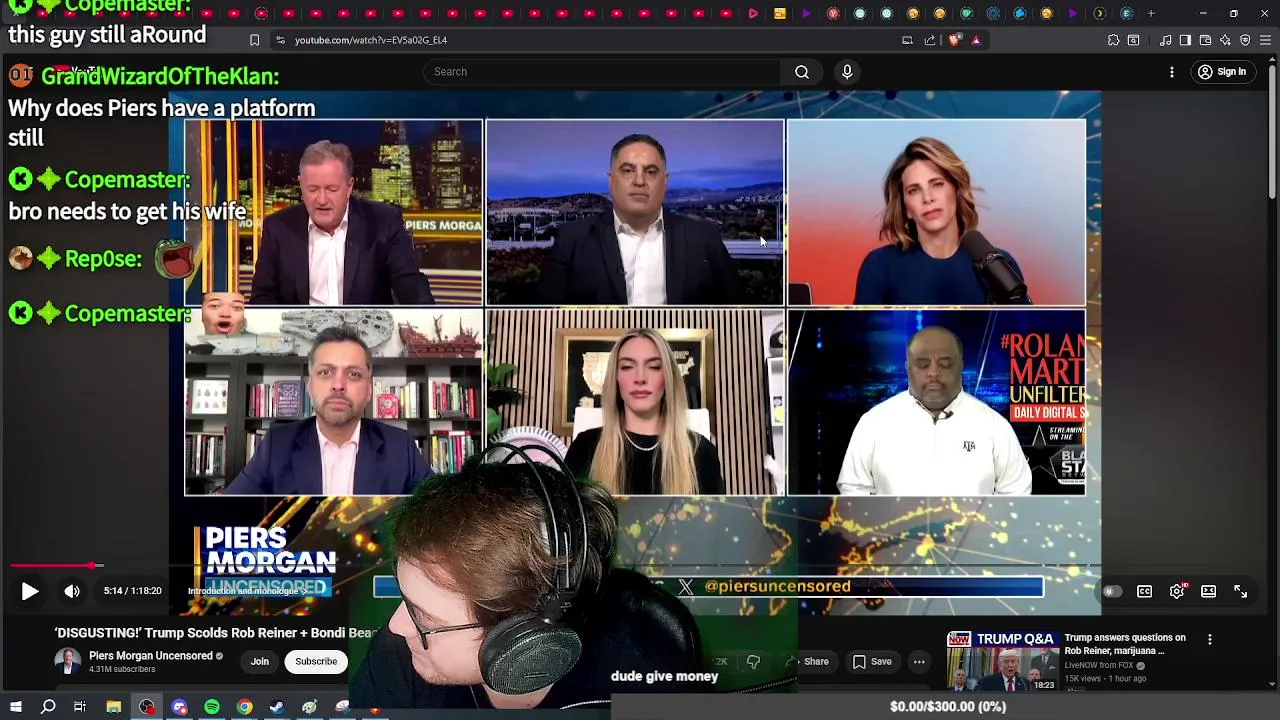1280x720 pixels.
Task: Toggle autoplay switch in player controls
Action: tap(1111, 591)
